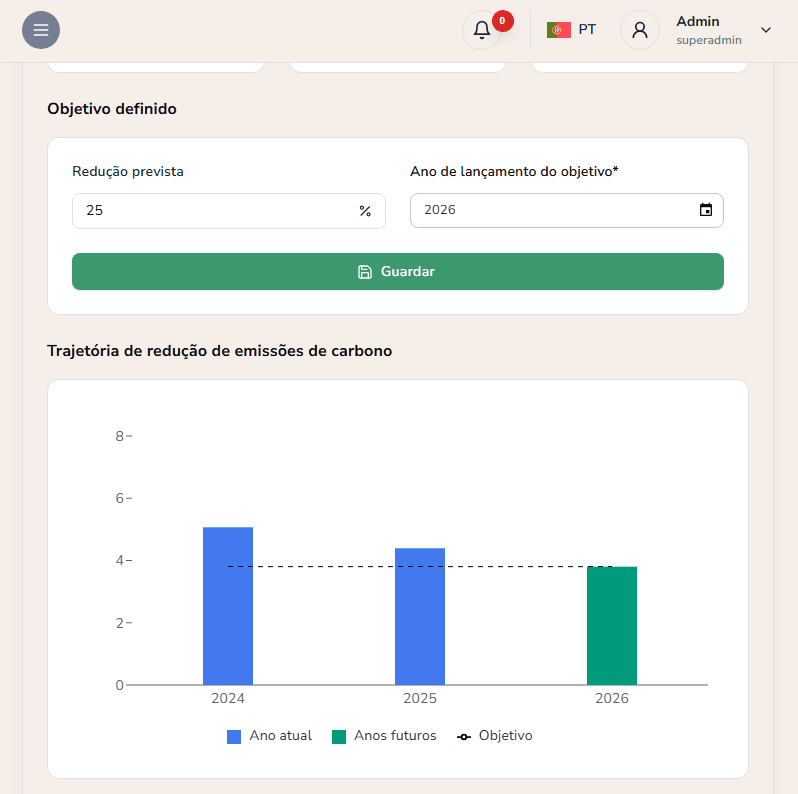This screenshot has height=794, width=798.
Task: Click the red notification count badge
Action: tap(502, 20)
